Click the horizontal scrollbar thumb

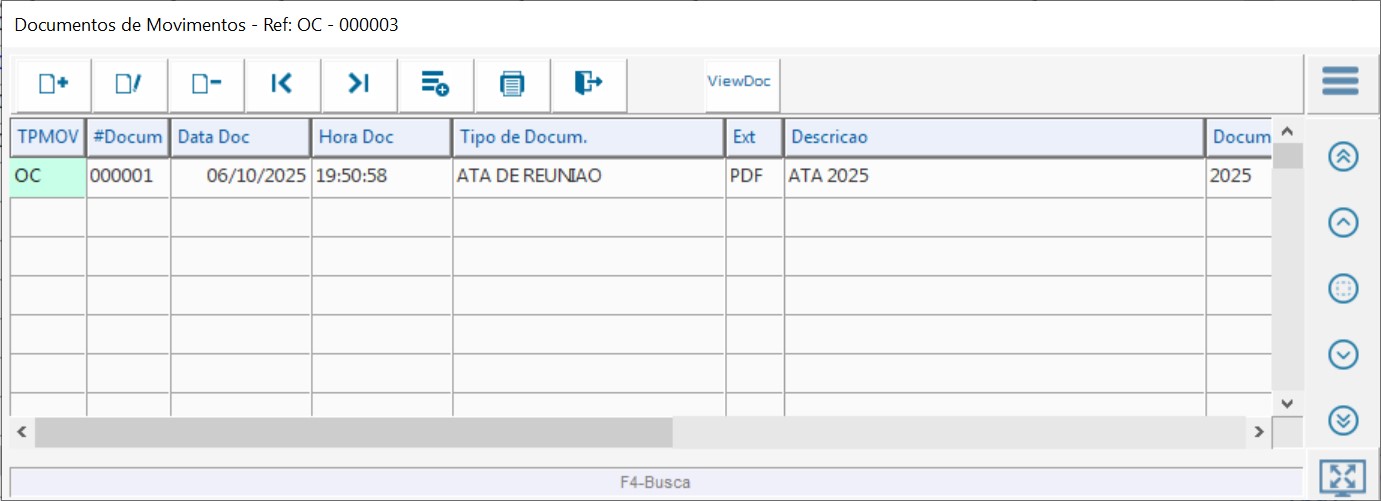(355, 432)
